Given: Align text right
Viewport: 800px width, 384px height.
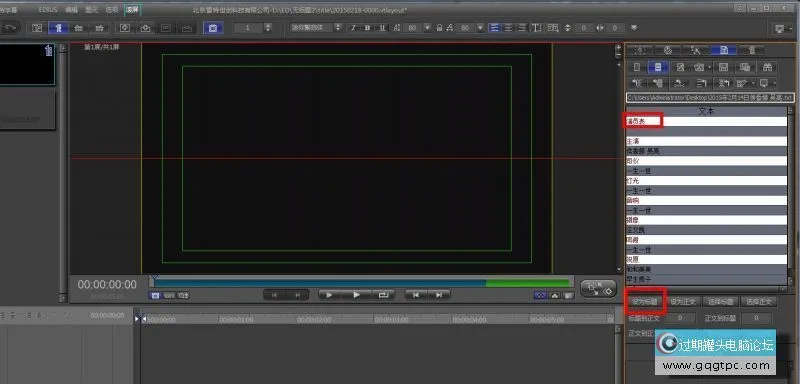Looking at the screenshot, I should [521, 28].
